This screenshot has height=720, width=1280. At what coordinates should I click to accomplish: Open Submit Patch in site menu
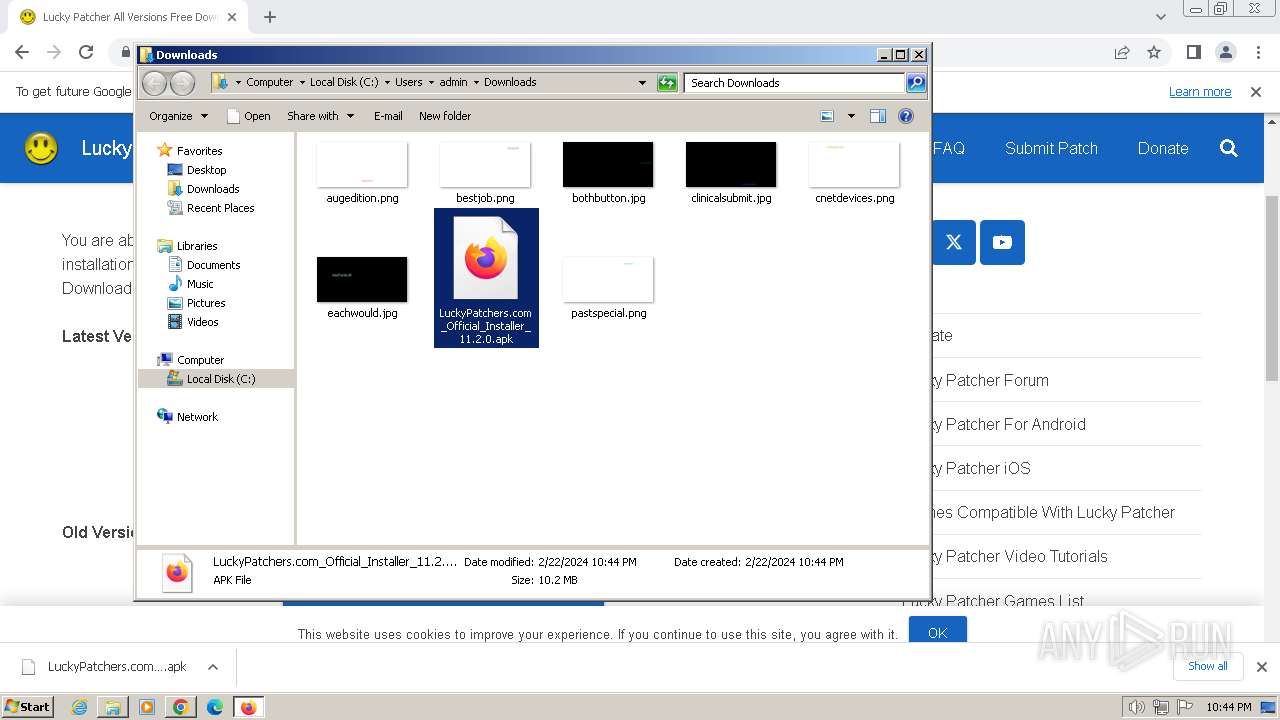[1051, 148]
